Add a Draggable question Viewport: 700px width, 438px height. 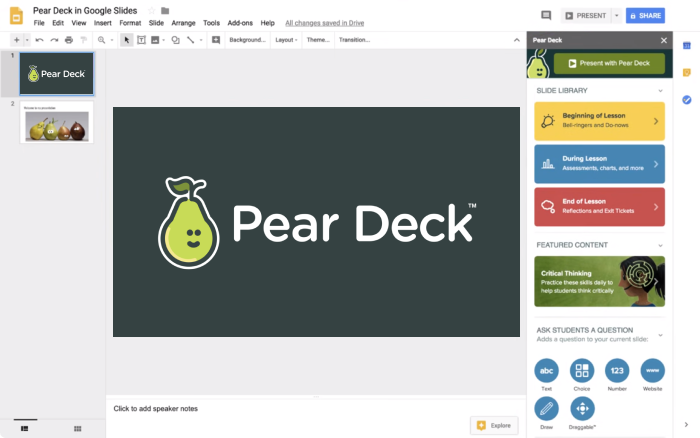point(582,409)
